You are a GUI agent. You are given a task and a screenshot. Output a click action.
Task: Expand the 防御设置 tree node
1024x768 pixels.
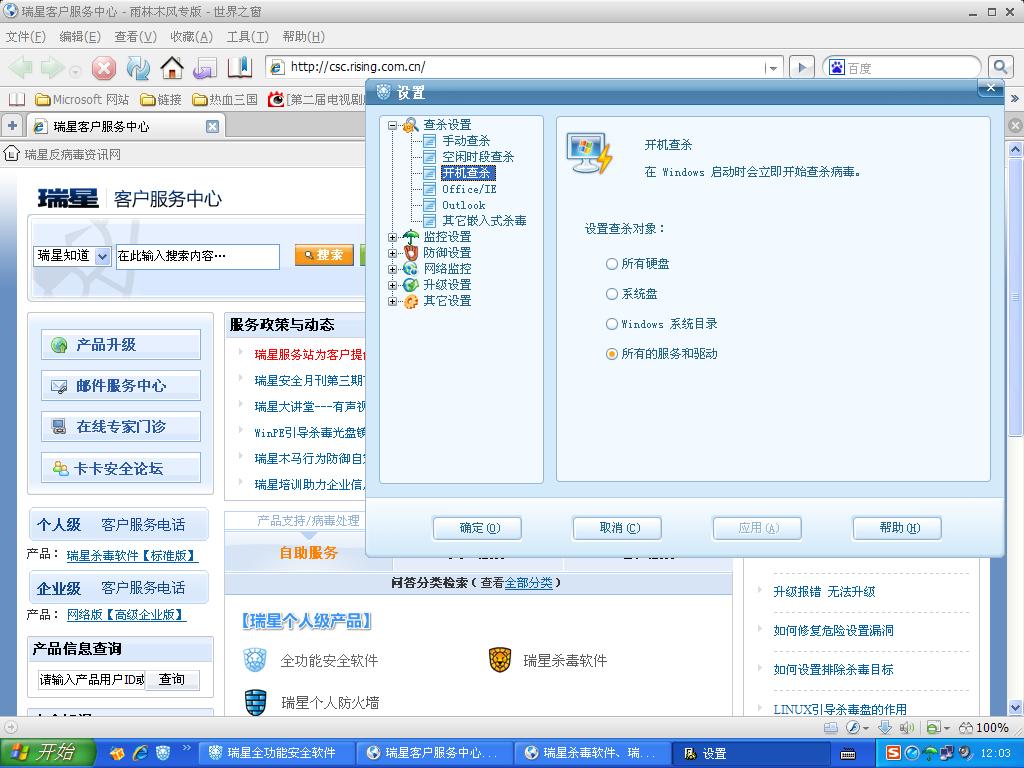point(392,253)
